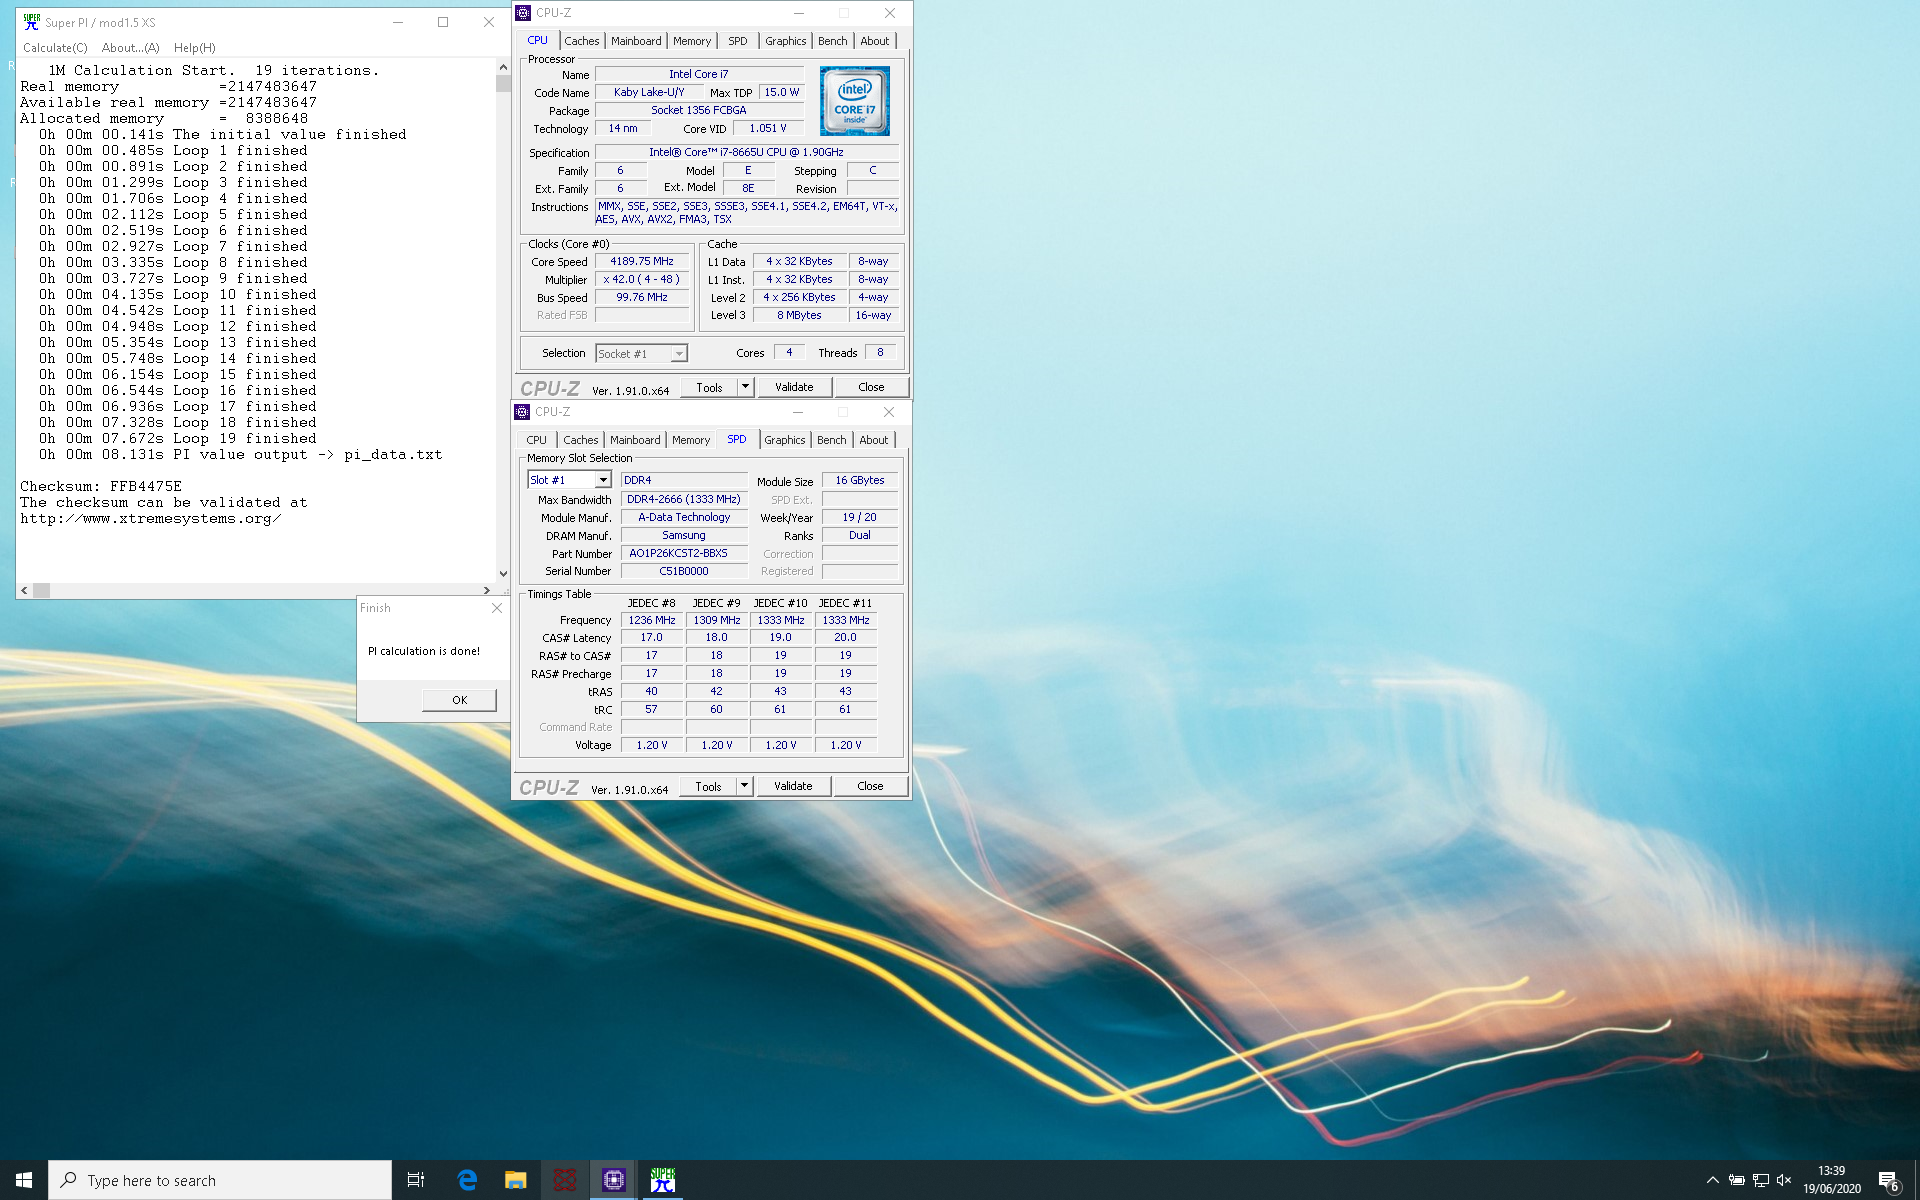Open Tools dropdown arrow in upper CPU-Z
This screenshot has height=1200, width=1920.
(x=745, y=387)
